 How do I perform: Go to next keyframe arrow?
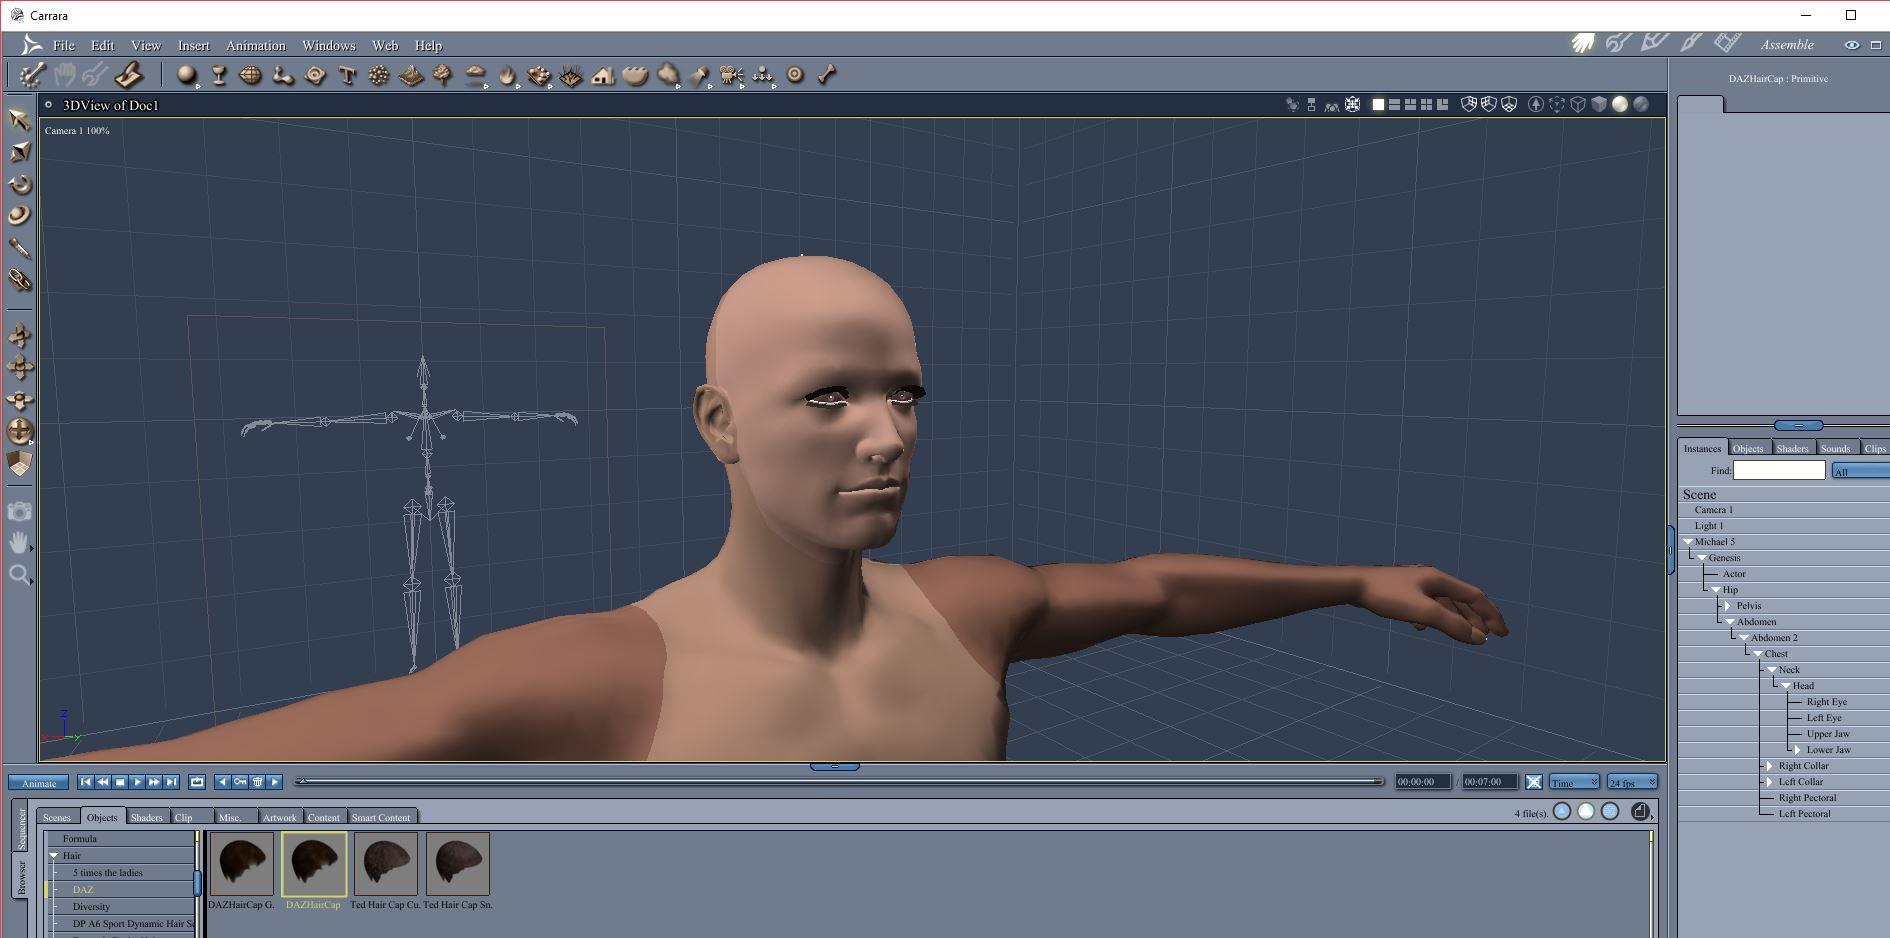click(274, 782)
